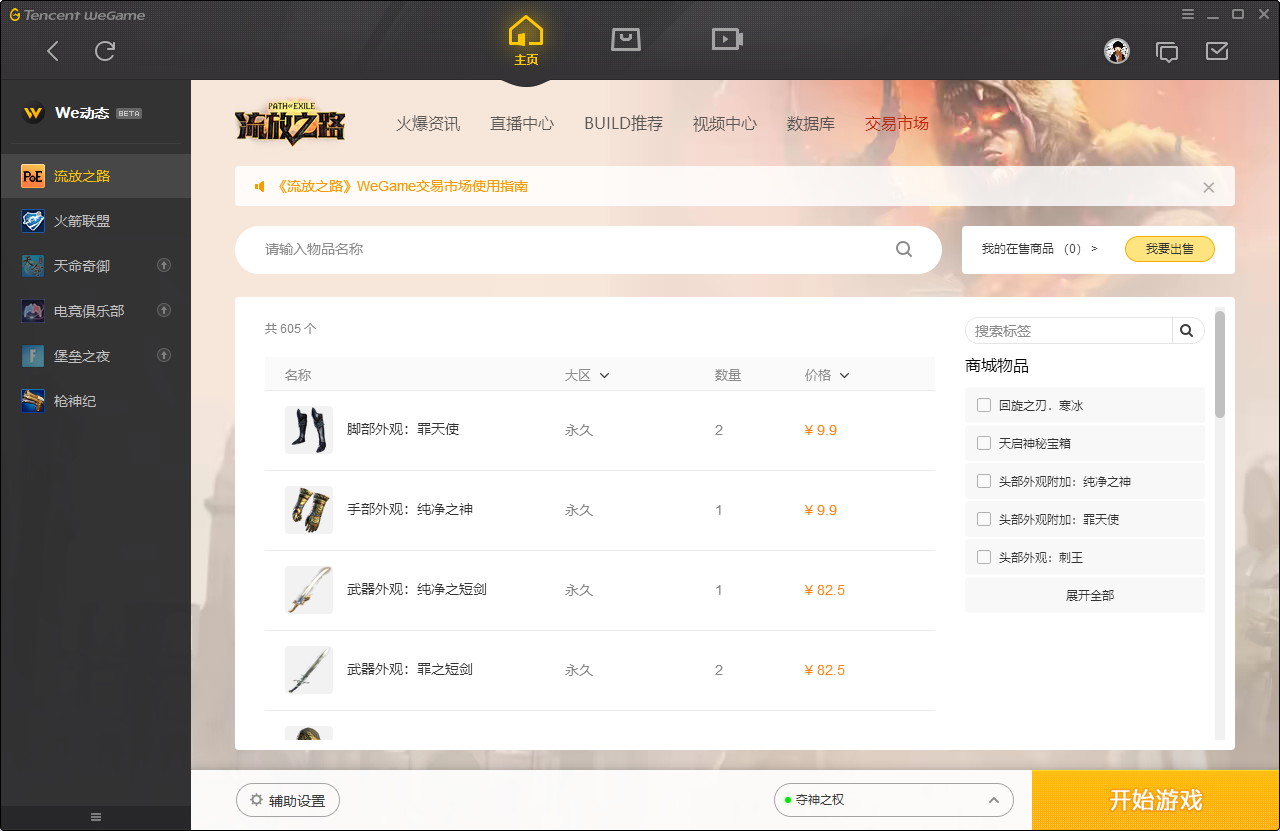Open the 主页 home icon

coord(526,42)
